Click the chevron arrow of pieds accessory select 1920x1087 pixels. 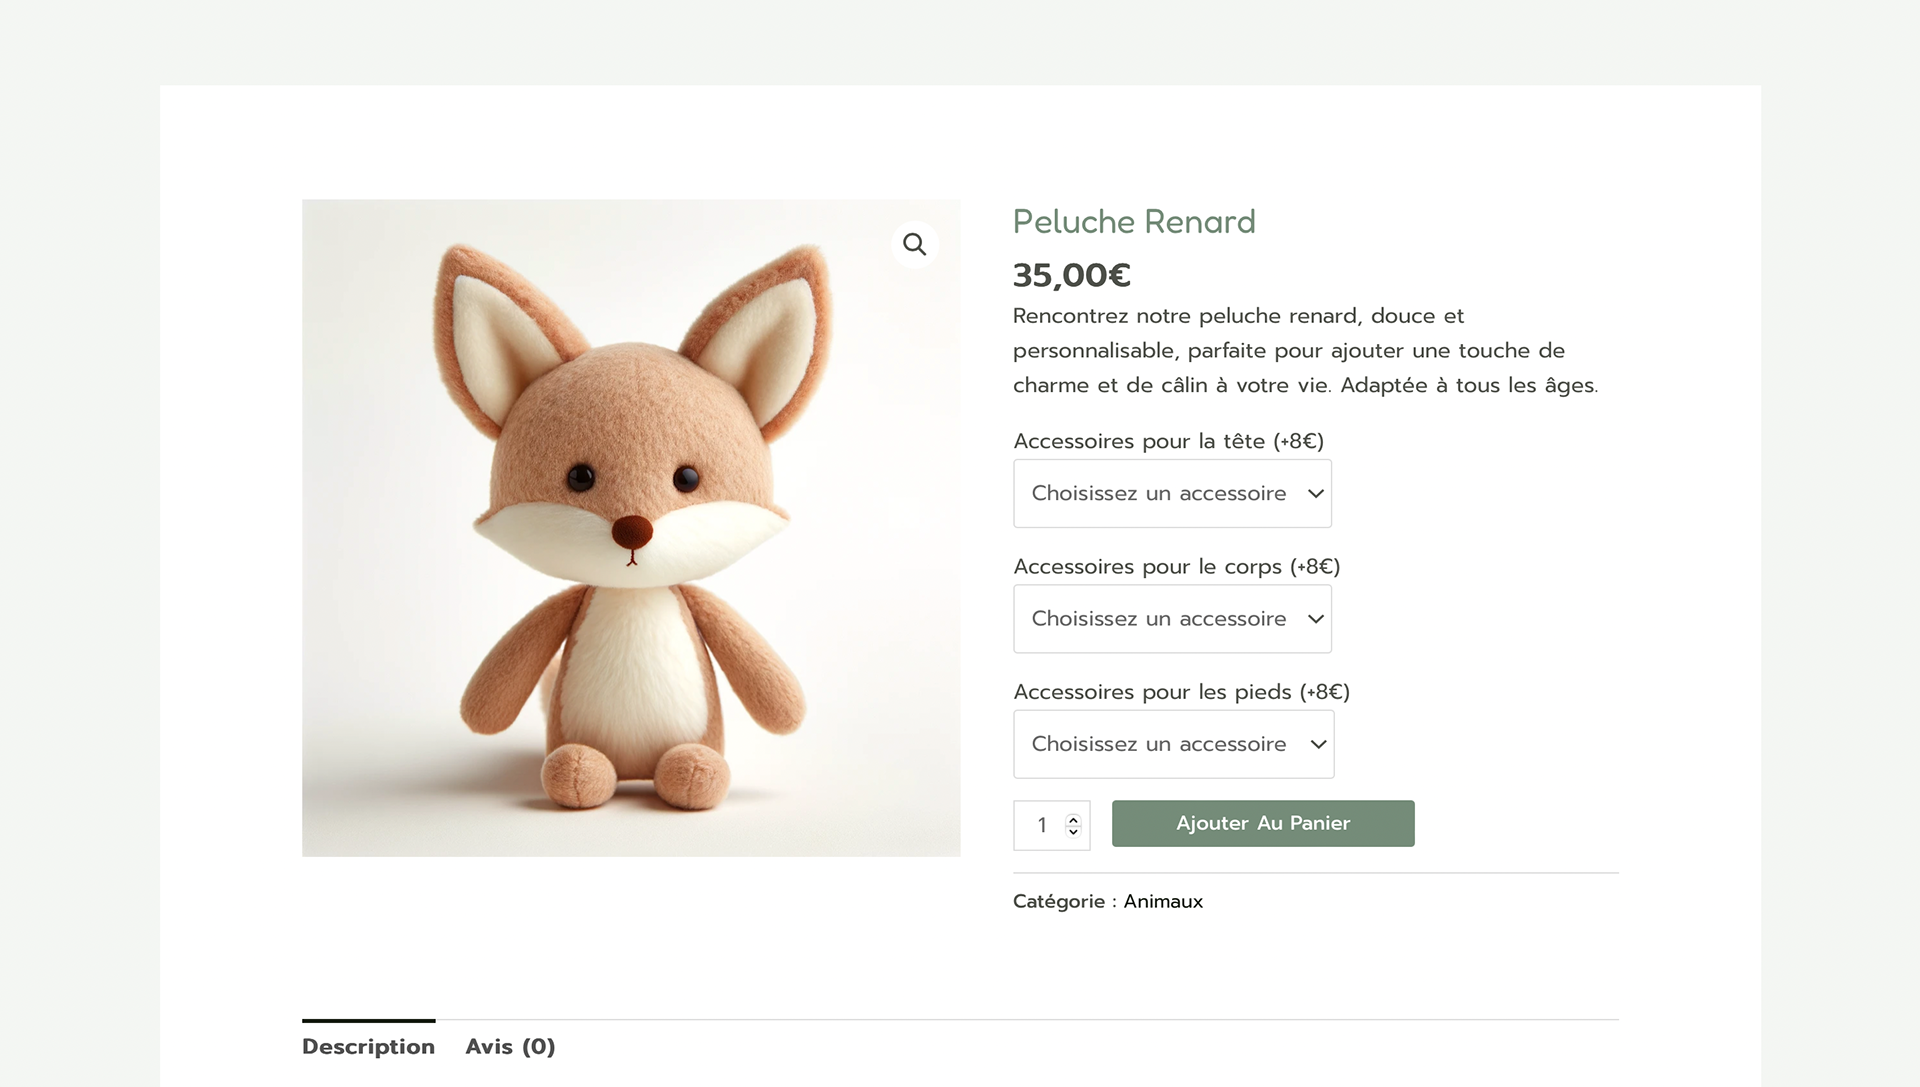1318,744
